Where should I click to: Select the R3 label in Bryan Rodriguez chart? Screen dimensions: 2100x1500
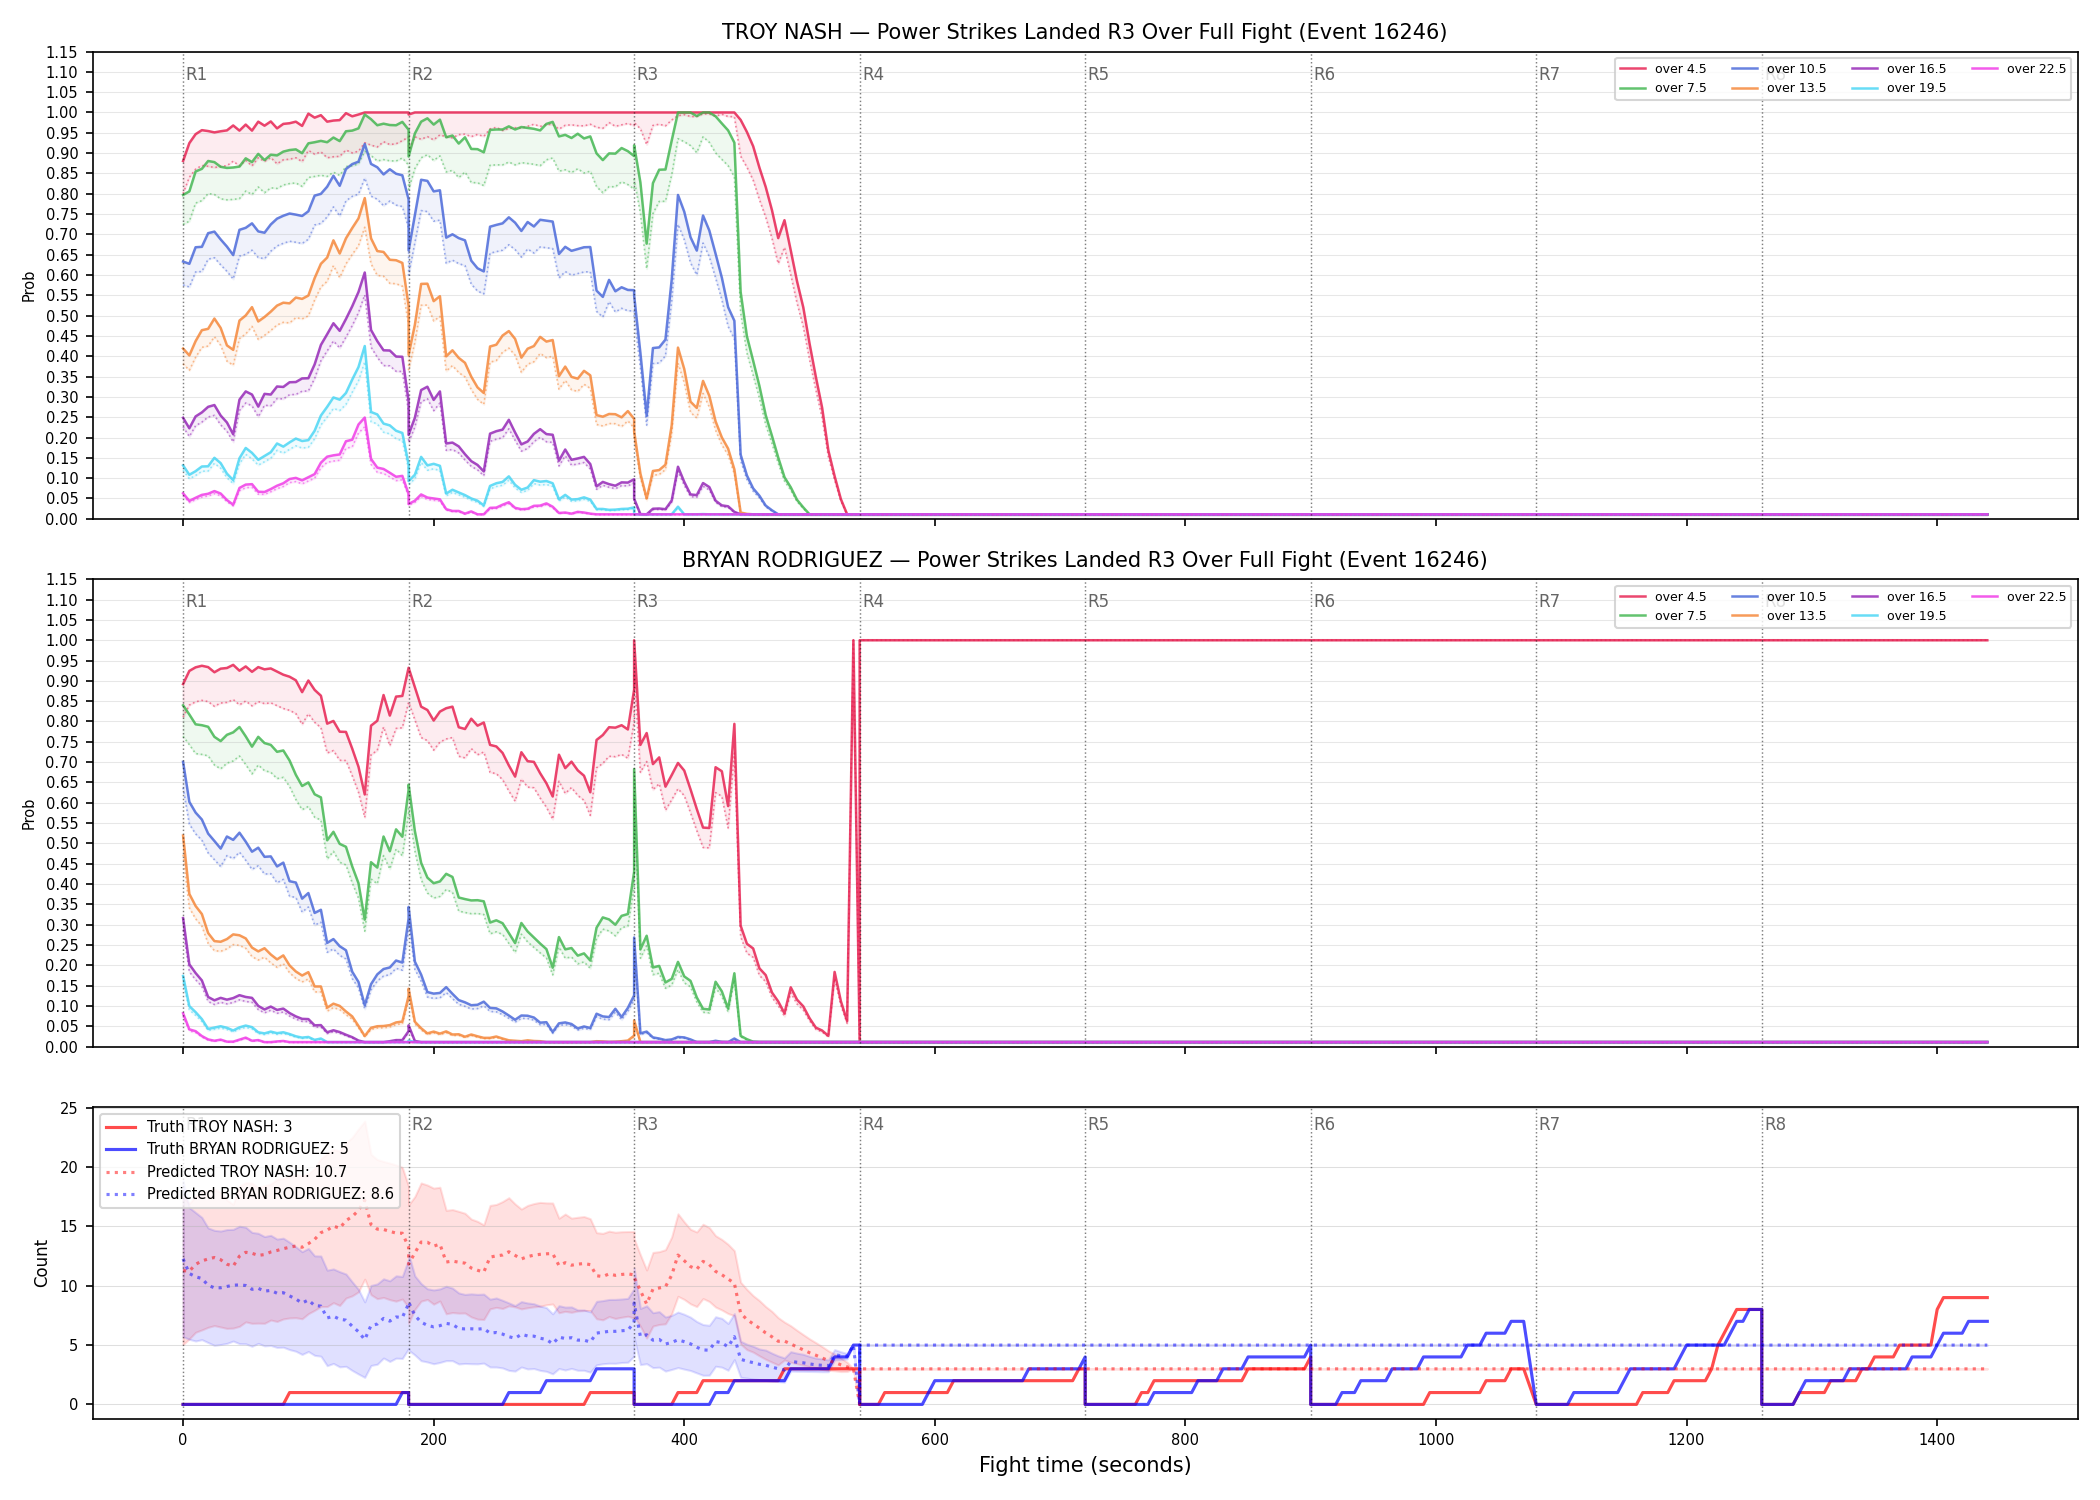click(647, 601)
